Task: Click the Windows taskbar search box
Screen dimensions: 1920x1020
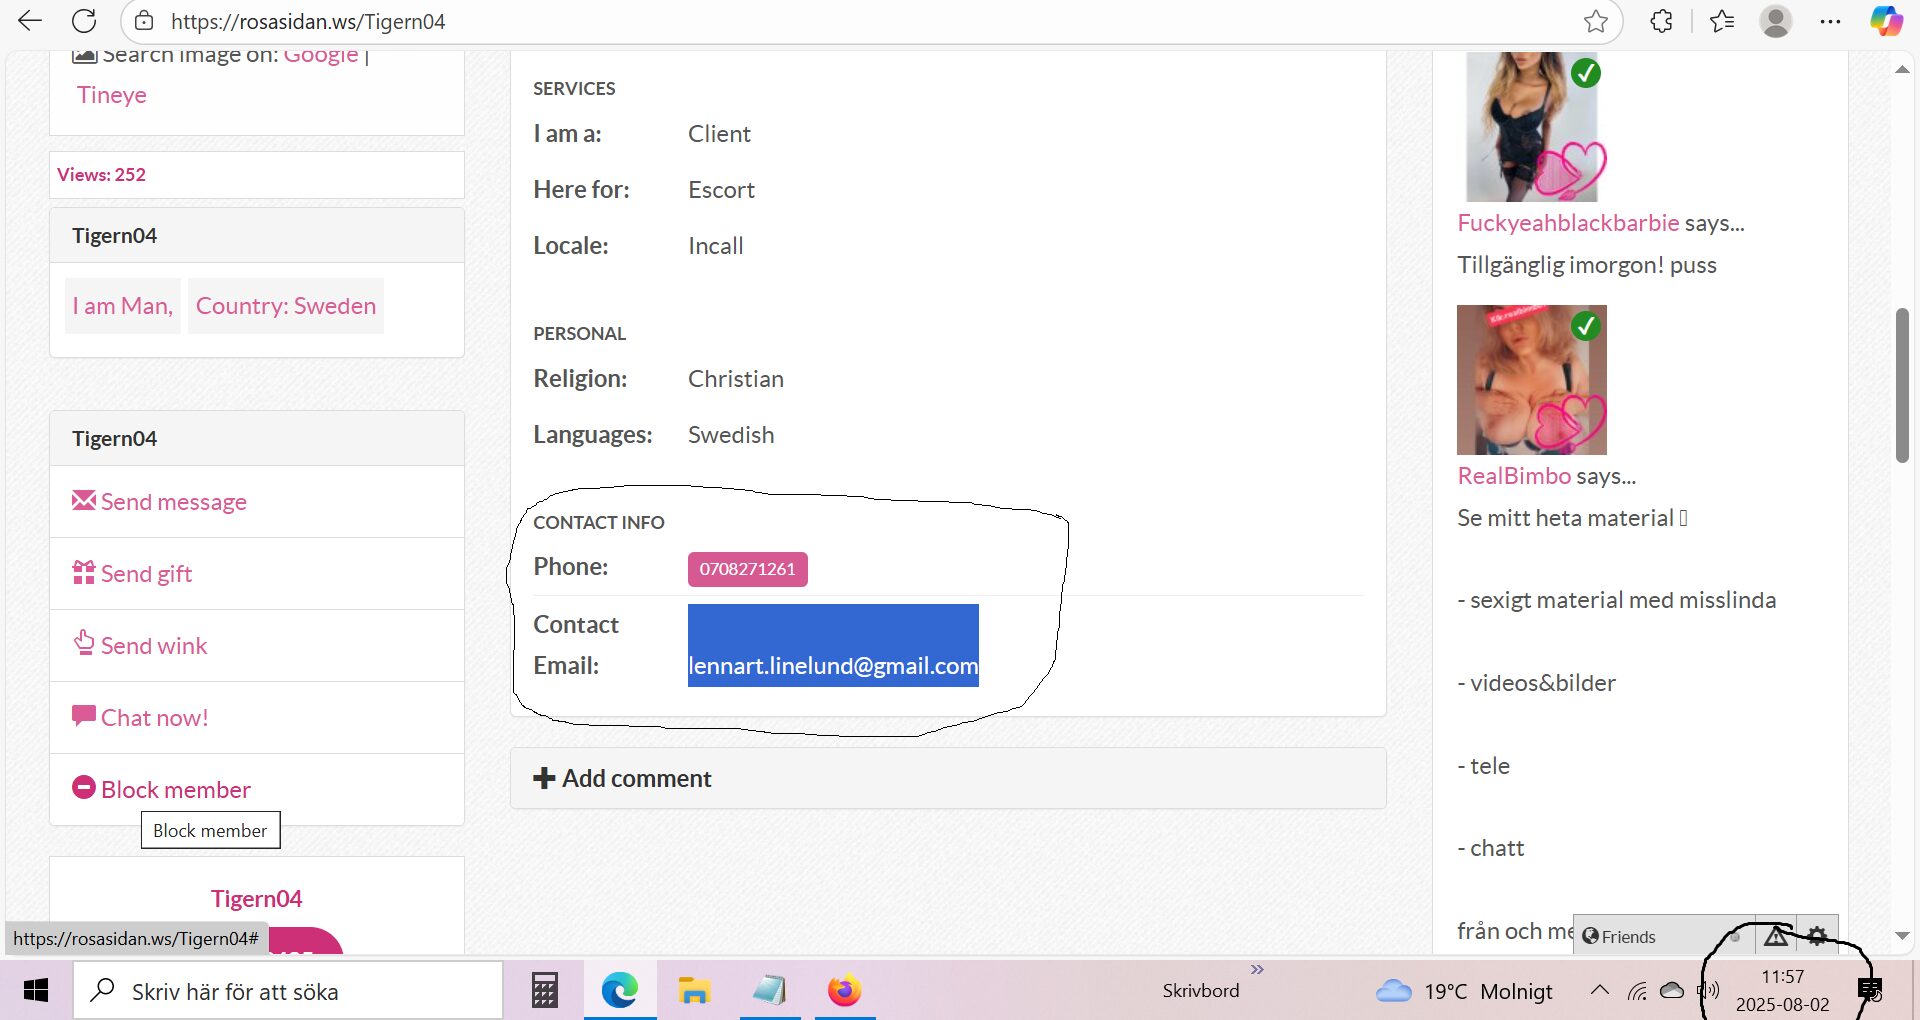Action: click(x=290, y=991)
